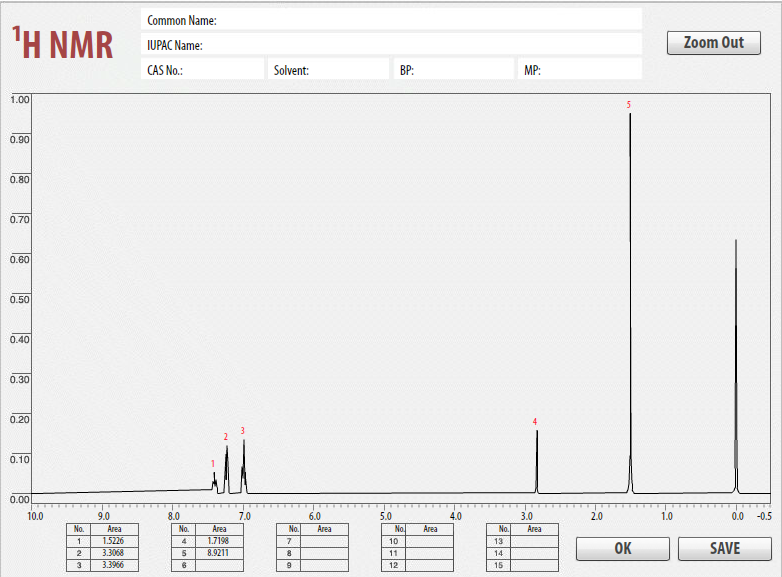Click the 5.0 ppm axis label
The height and width of the screenshot is (577, 782).
tap(386, 516)
